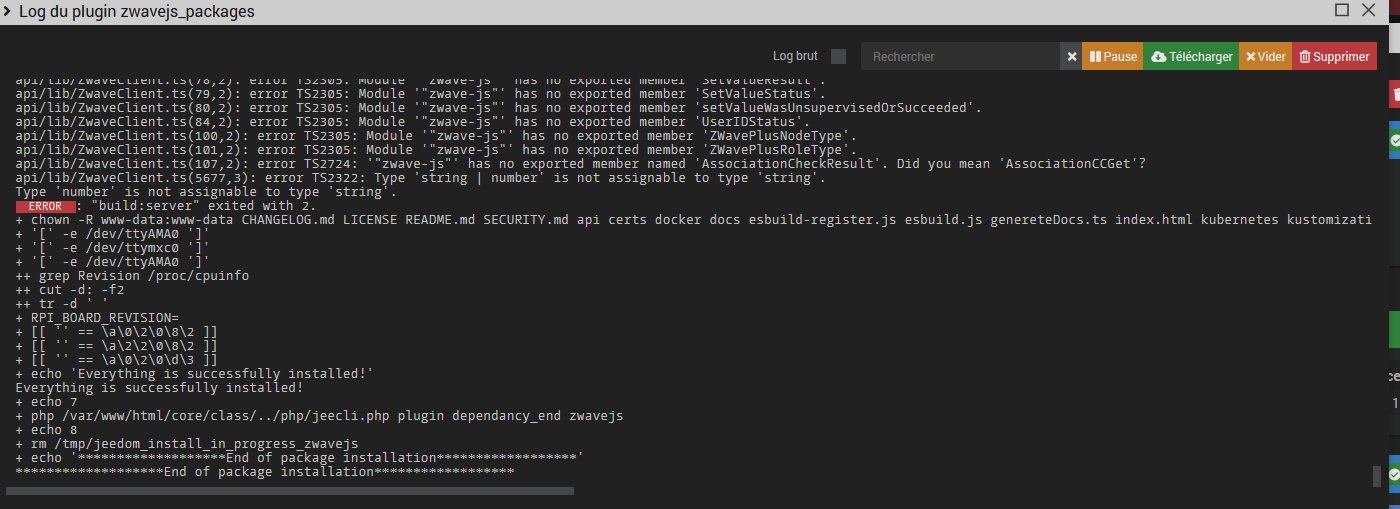Click the upper green check icon at the right edge
1400x509 pixels.
pos(1395,141)
